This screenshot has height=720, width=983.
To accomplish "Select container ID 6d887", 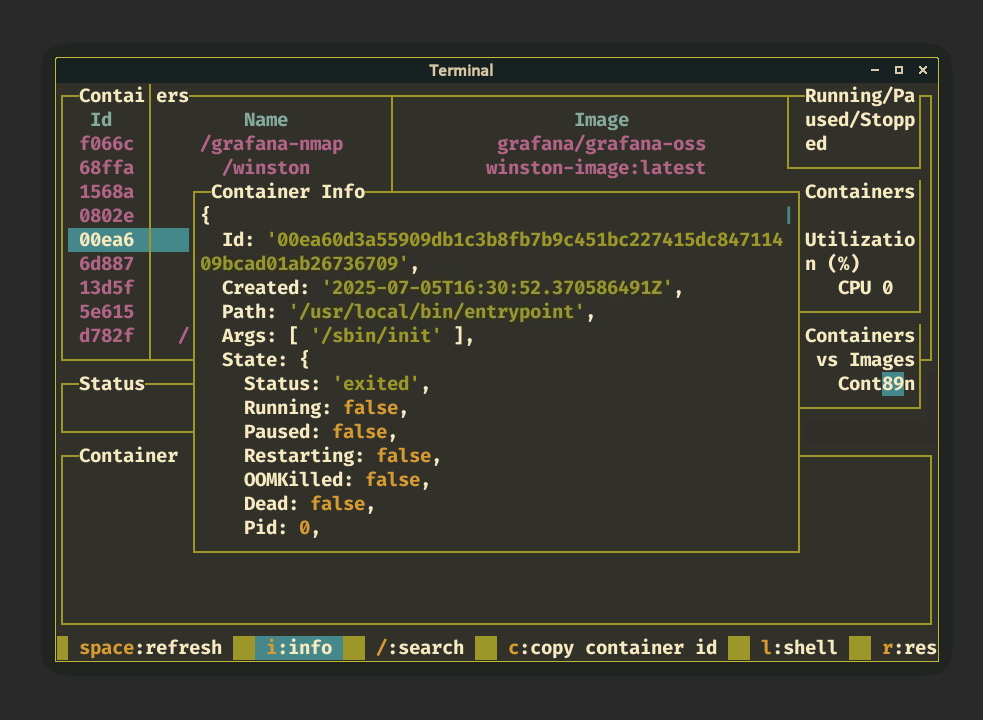I will (106, 263).
